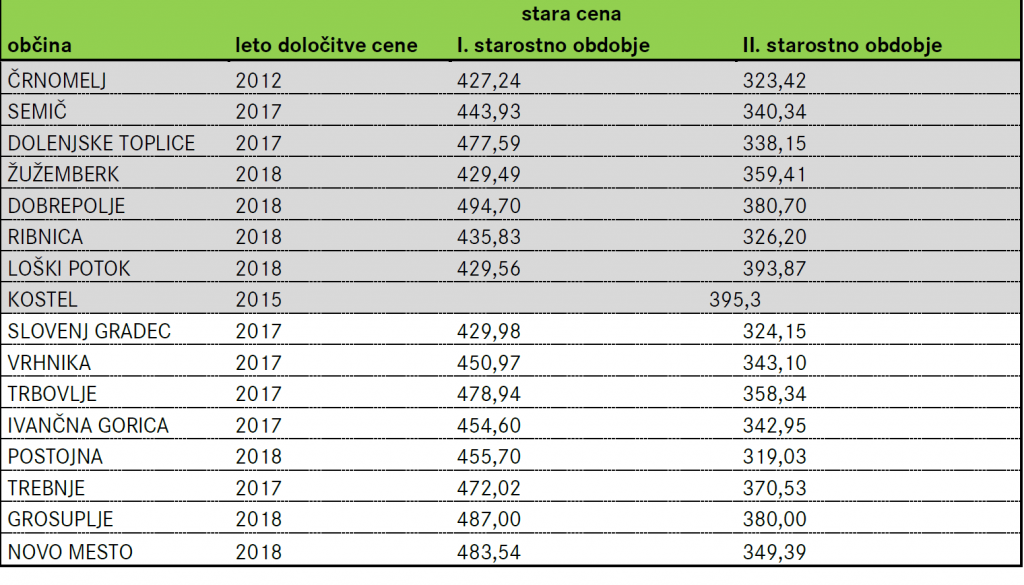Image resolution: width=1024 pixels, height=585 pixels.
Task: Click the NOVO MESTO row name
Action: pos(70,552)
